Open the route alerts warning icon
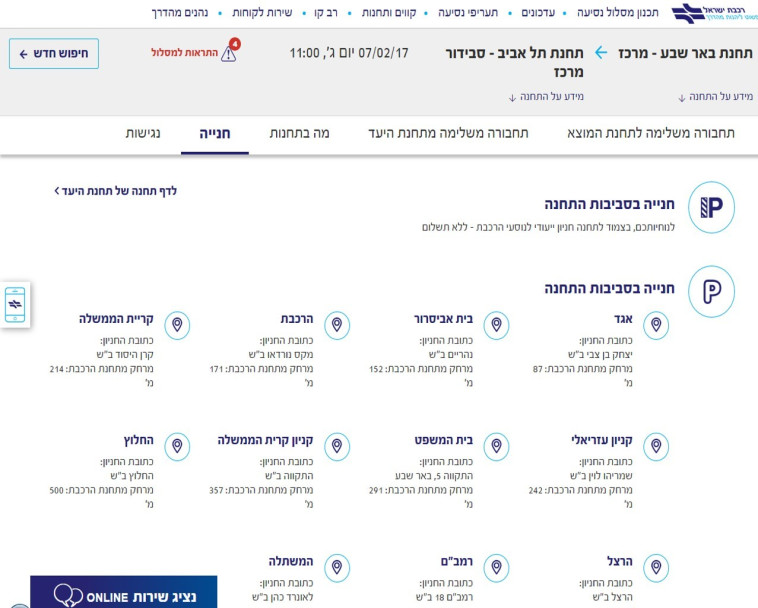 click(x=229, y=52)
